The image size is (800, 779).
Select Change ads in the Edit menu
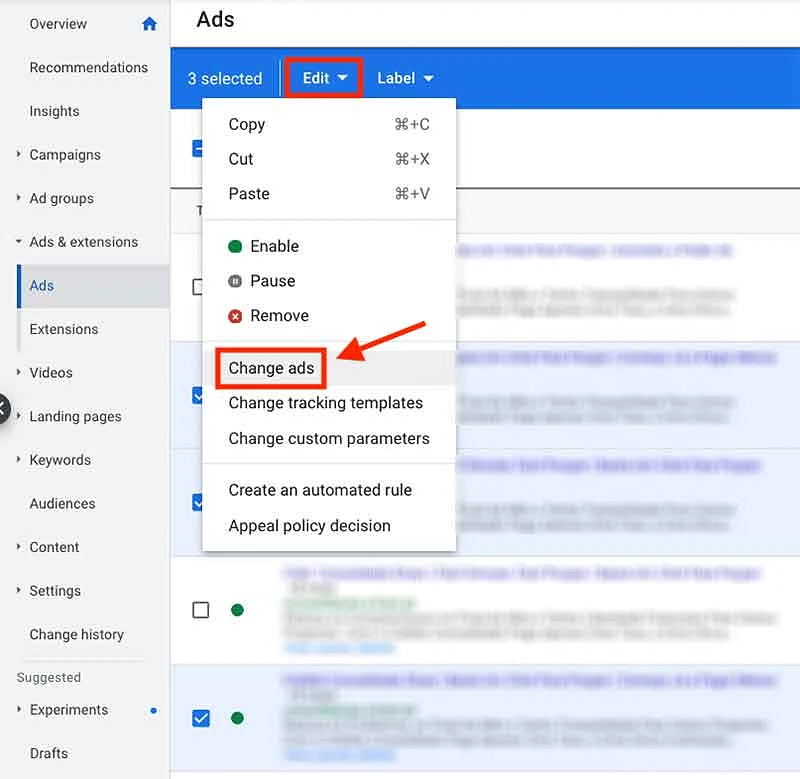click(329, 368)
